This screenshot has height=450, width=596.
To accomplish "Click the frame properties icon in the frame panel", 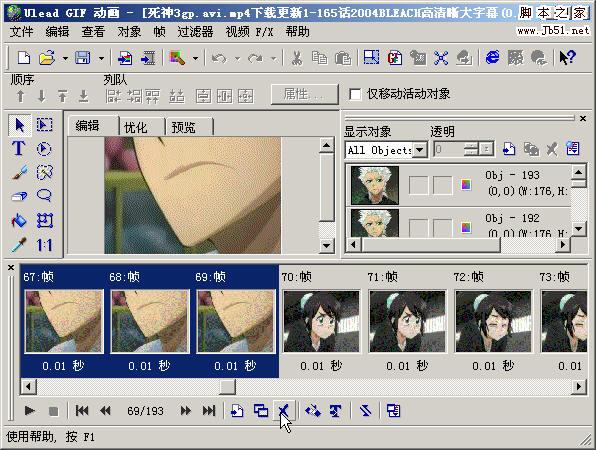I will [x=393, y=411].
